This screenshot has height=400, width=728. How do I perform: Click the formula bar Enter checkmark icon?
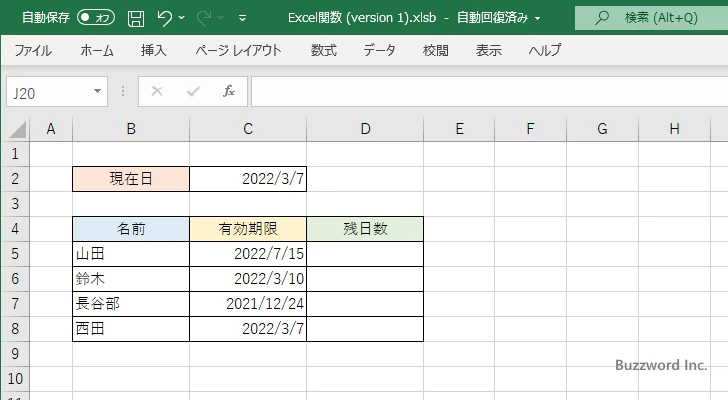coord(193,91)
